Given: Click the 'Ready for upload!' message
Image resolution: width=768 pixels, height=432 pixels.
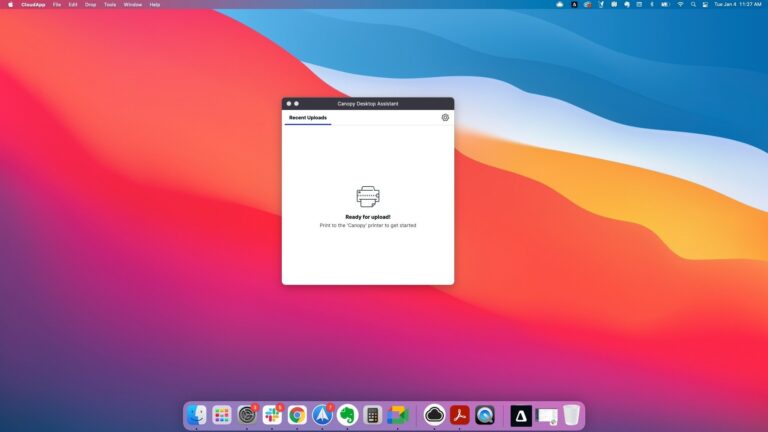Looking at the screenshot, I should 368,217.
